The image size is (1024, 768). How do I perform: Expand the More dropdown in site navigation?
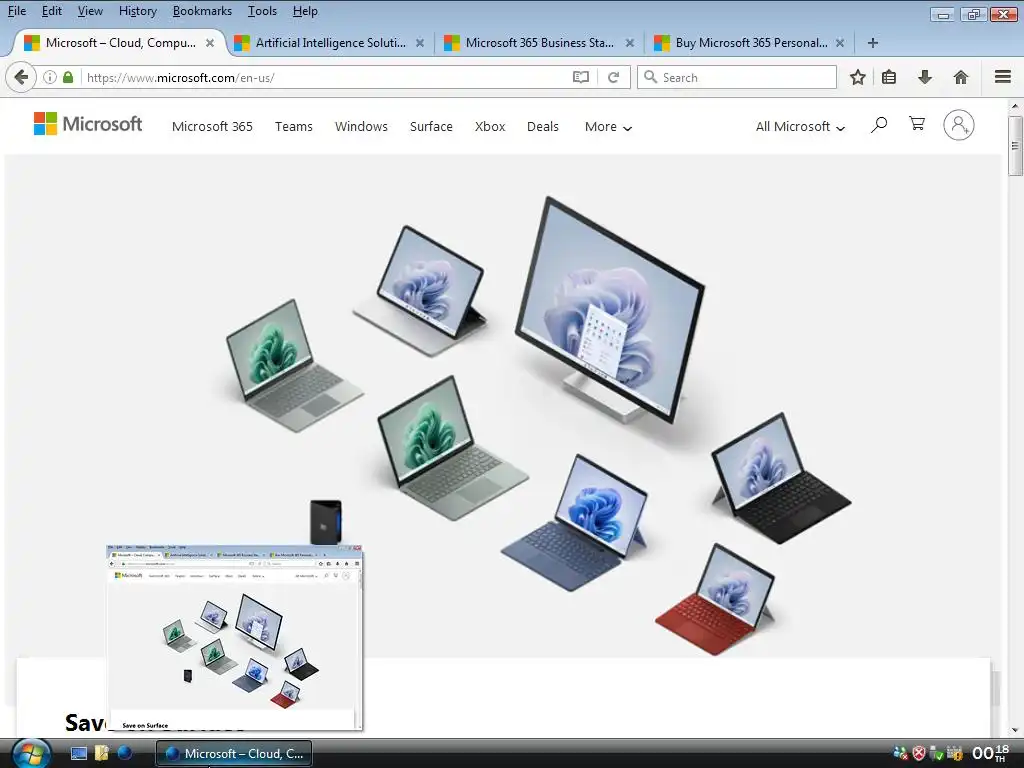point(608,127)
